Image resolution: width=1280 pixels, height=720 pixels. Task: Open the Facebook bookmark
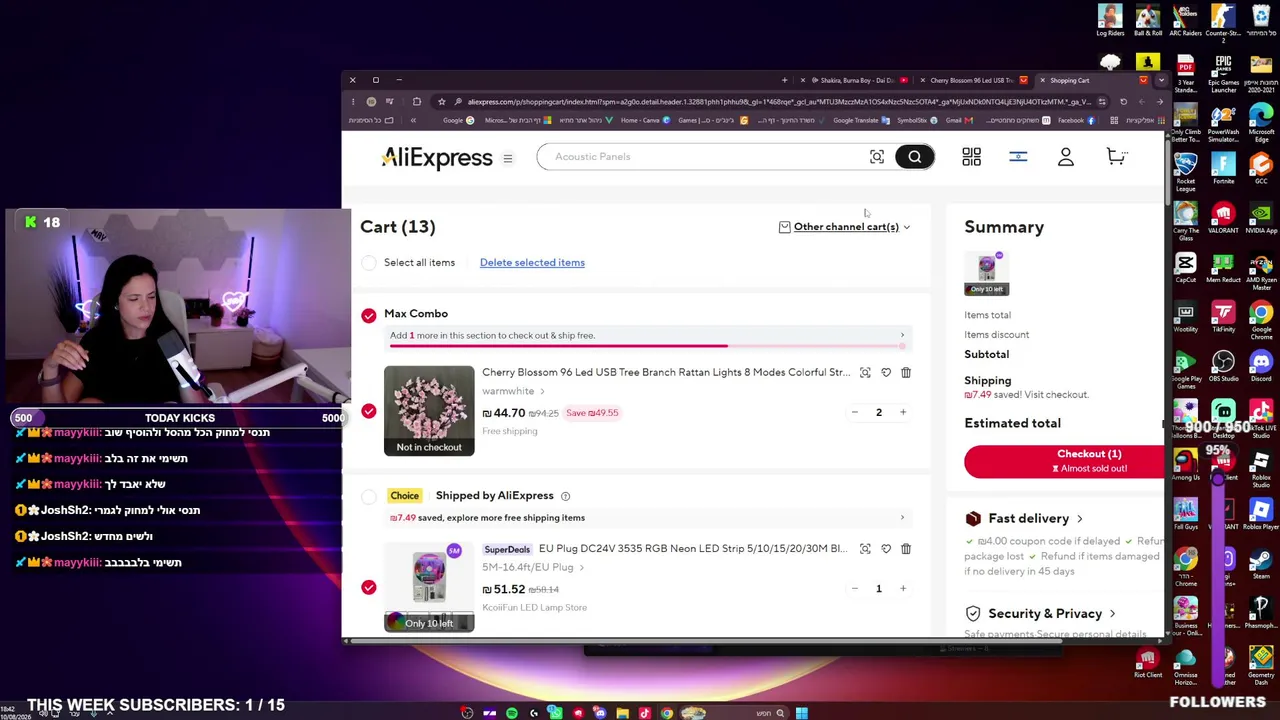pos(1076,120)
